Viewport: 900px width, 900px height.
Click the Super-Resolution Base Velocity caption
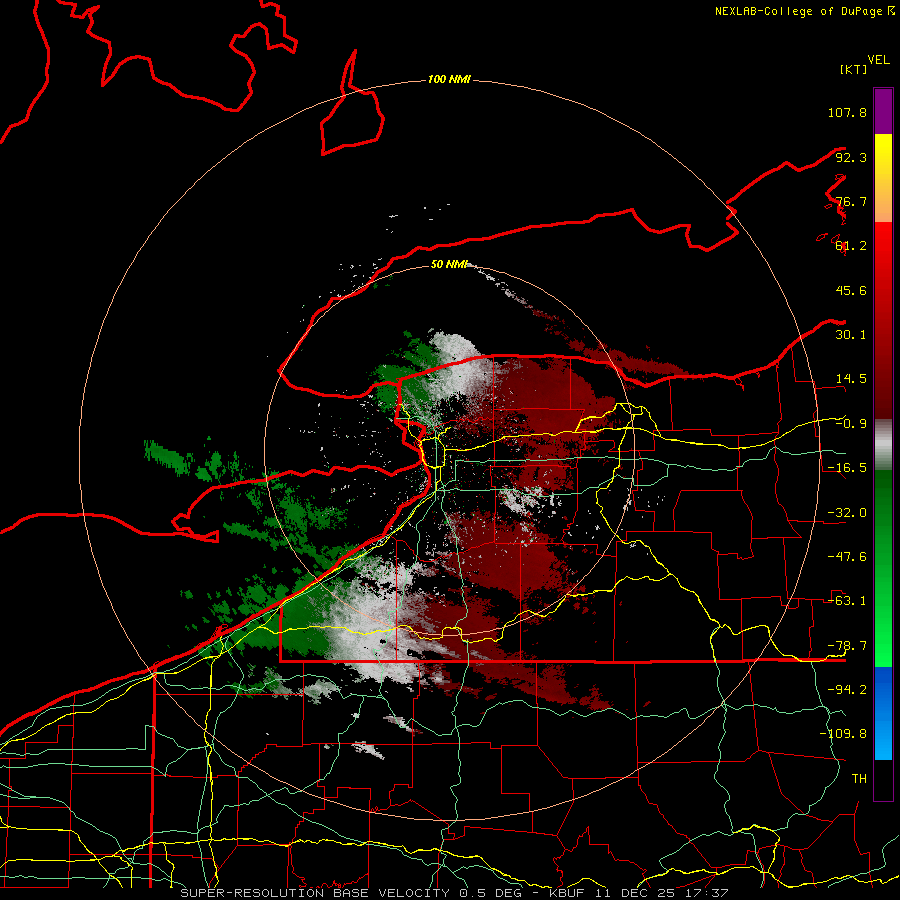click(454, 893)
